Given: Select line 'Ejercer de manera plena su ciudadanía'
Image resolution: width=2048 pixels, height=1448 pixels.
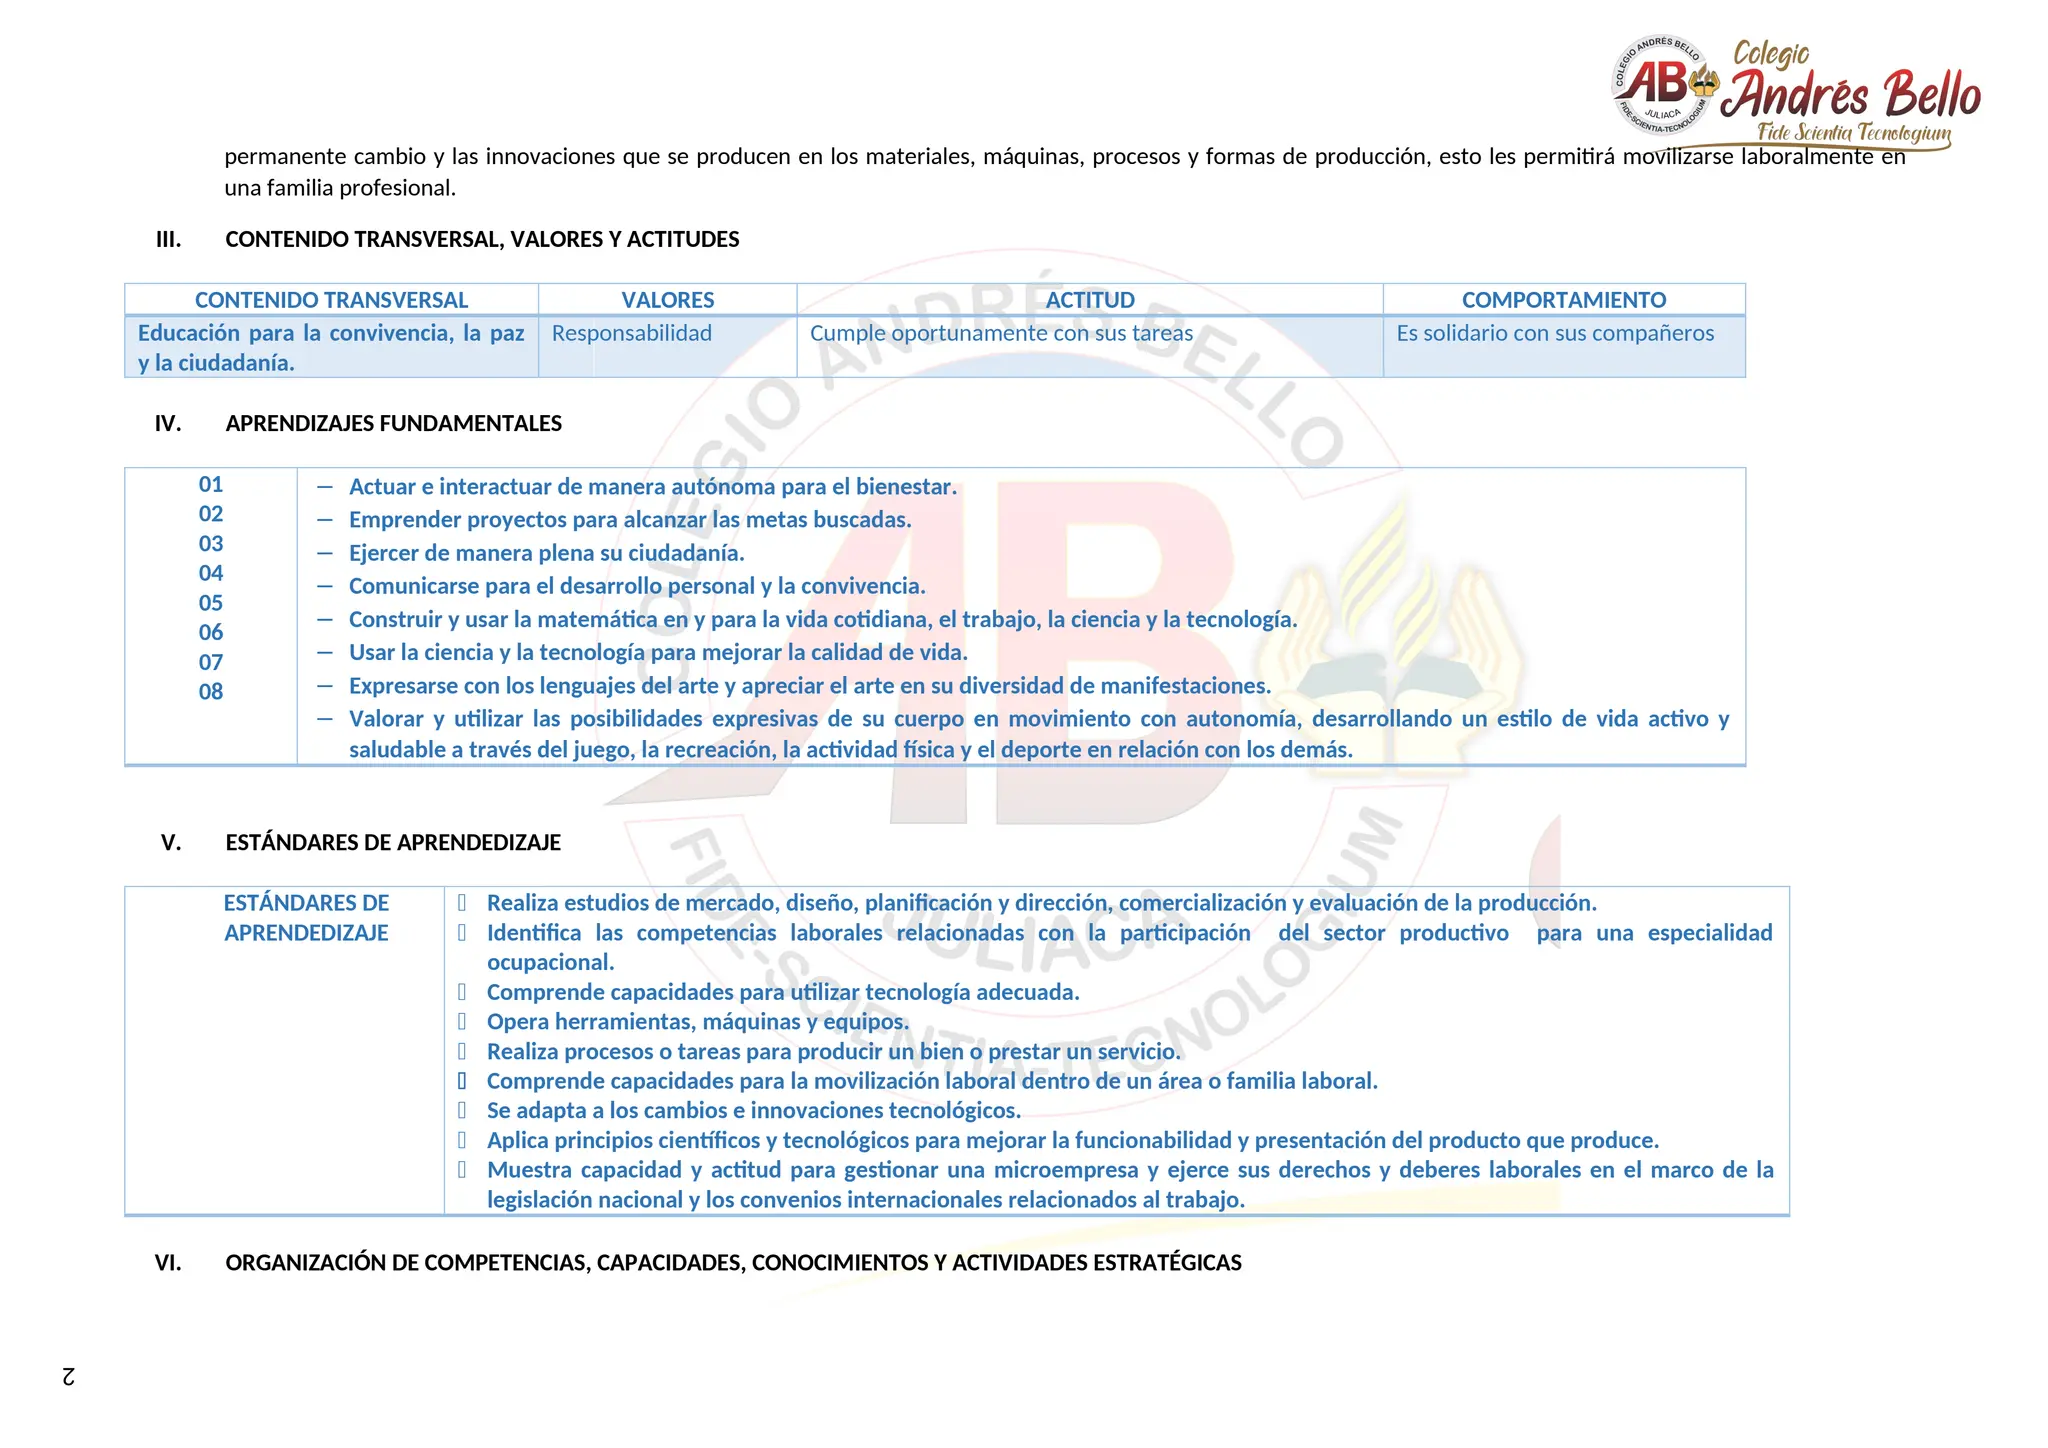Looking at the screenshot, I should click(546, 553).
